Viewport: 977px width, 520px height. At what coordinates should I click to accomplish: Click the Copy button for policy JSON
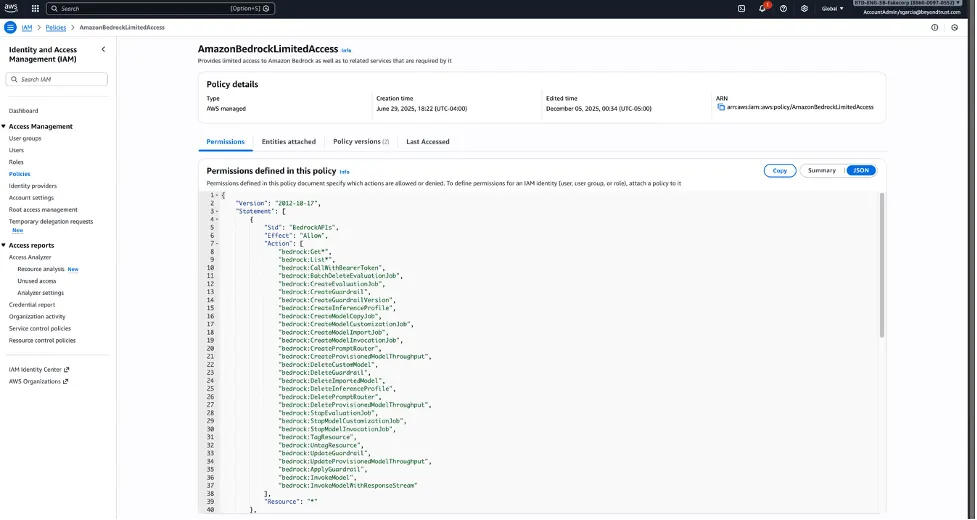pyautogui.click(x=779, y=171)
